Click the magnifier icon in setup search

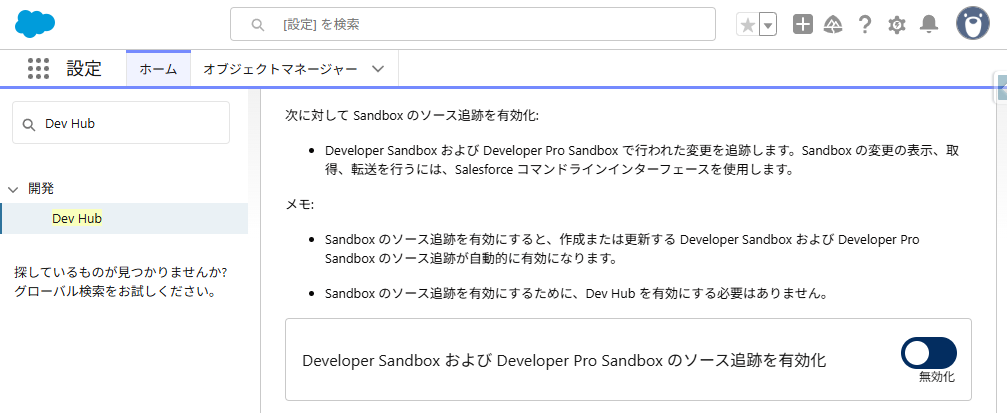[258, 25]
